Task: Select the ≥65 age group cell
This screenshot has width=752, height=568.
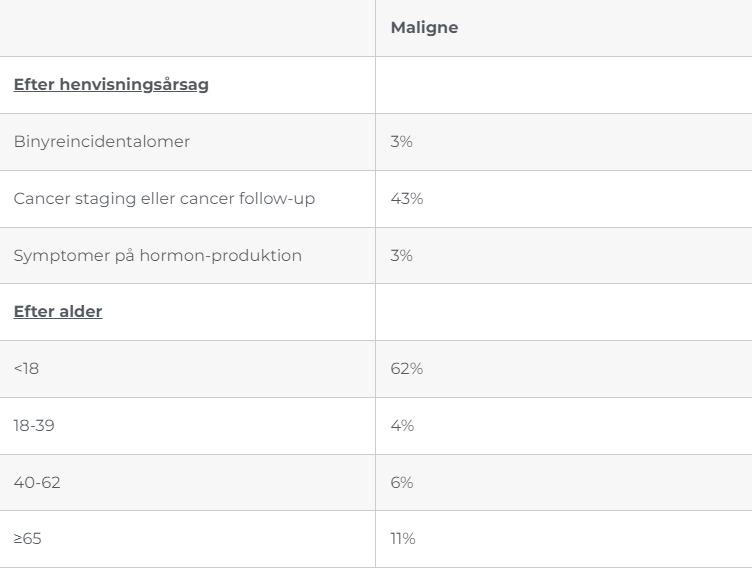Action: 27,539
